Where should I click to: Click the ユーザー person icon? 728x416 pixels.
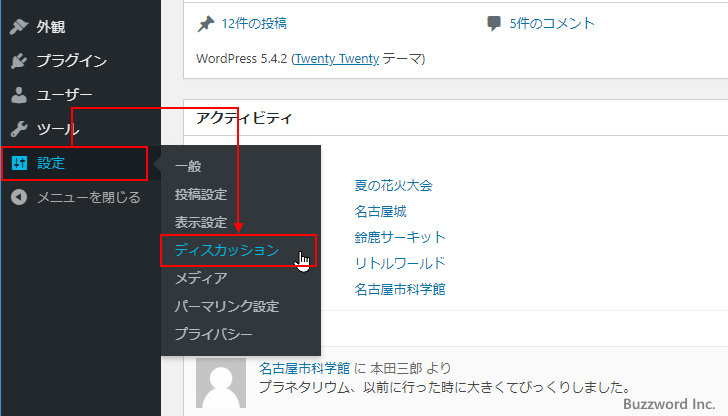point(19,95)
